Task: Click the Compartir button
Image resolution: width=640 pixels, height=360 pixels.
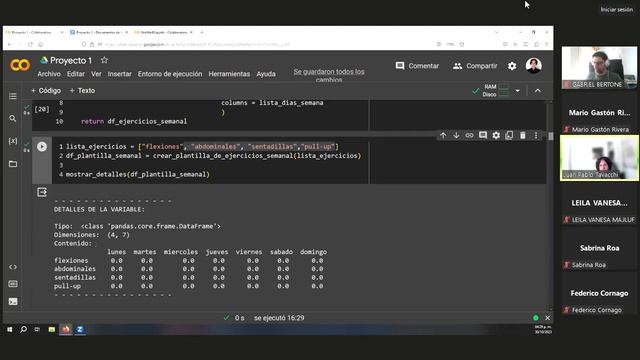Action: [475, 66]
